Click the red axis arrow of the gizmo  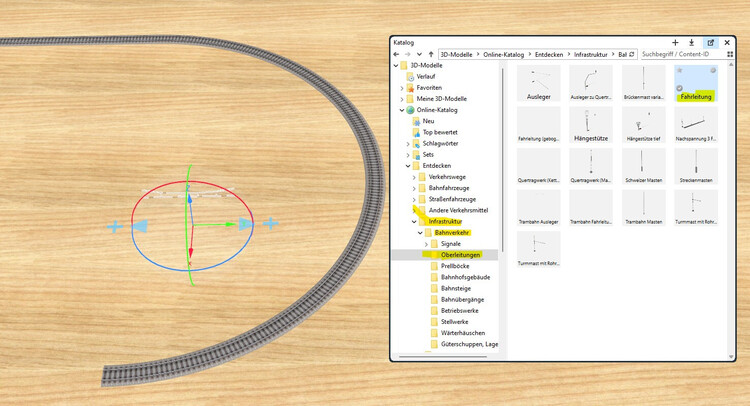tap(190, 252)
